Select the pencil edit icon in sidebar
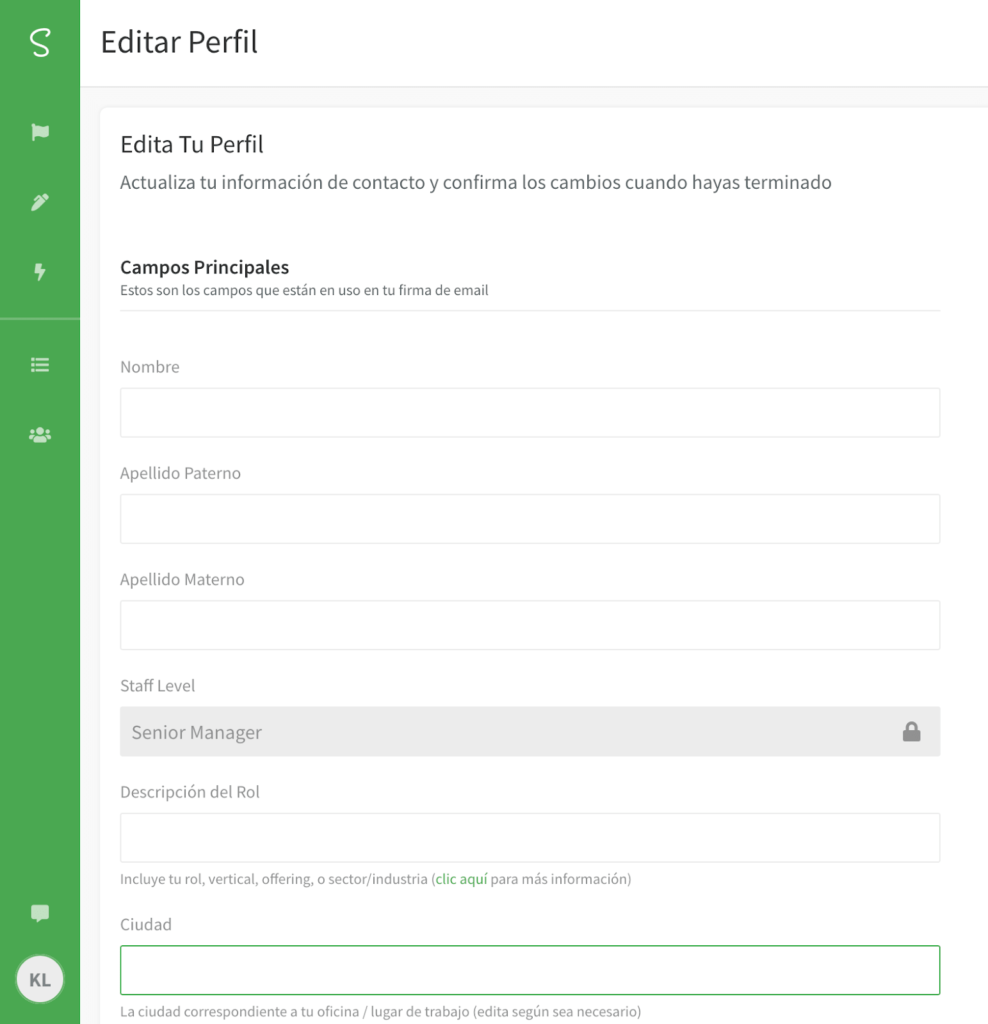The image size is (988, 1024). click(x=40, y=202)
